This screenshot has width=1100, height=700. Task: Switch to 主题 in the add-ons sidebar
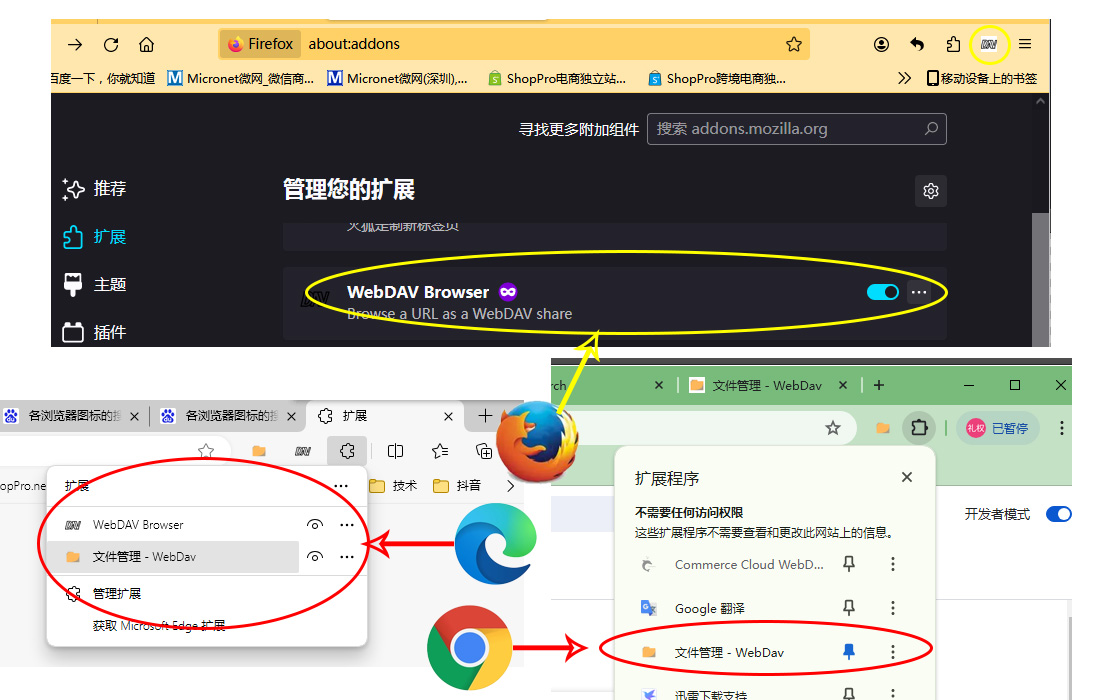(x=94, y=285)
